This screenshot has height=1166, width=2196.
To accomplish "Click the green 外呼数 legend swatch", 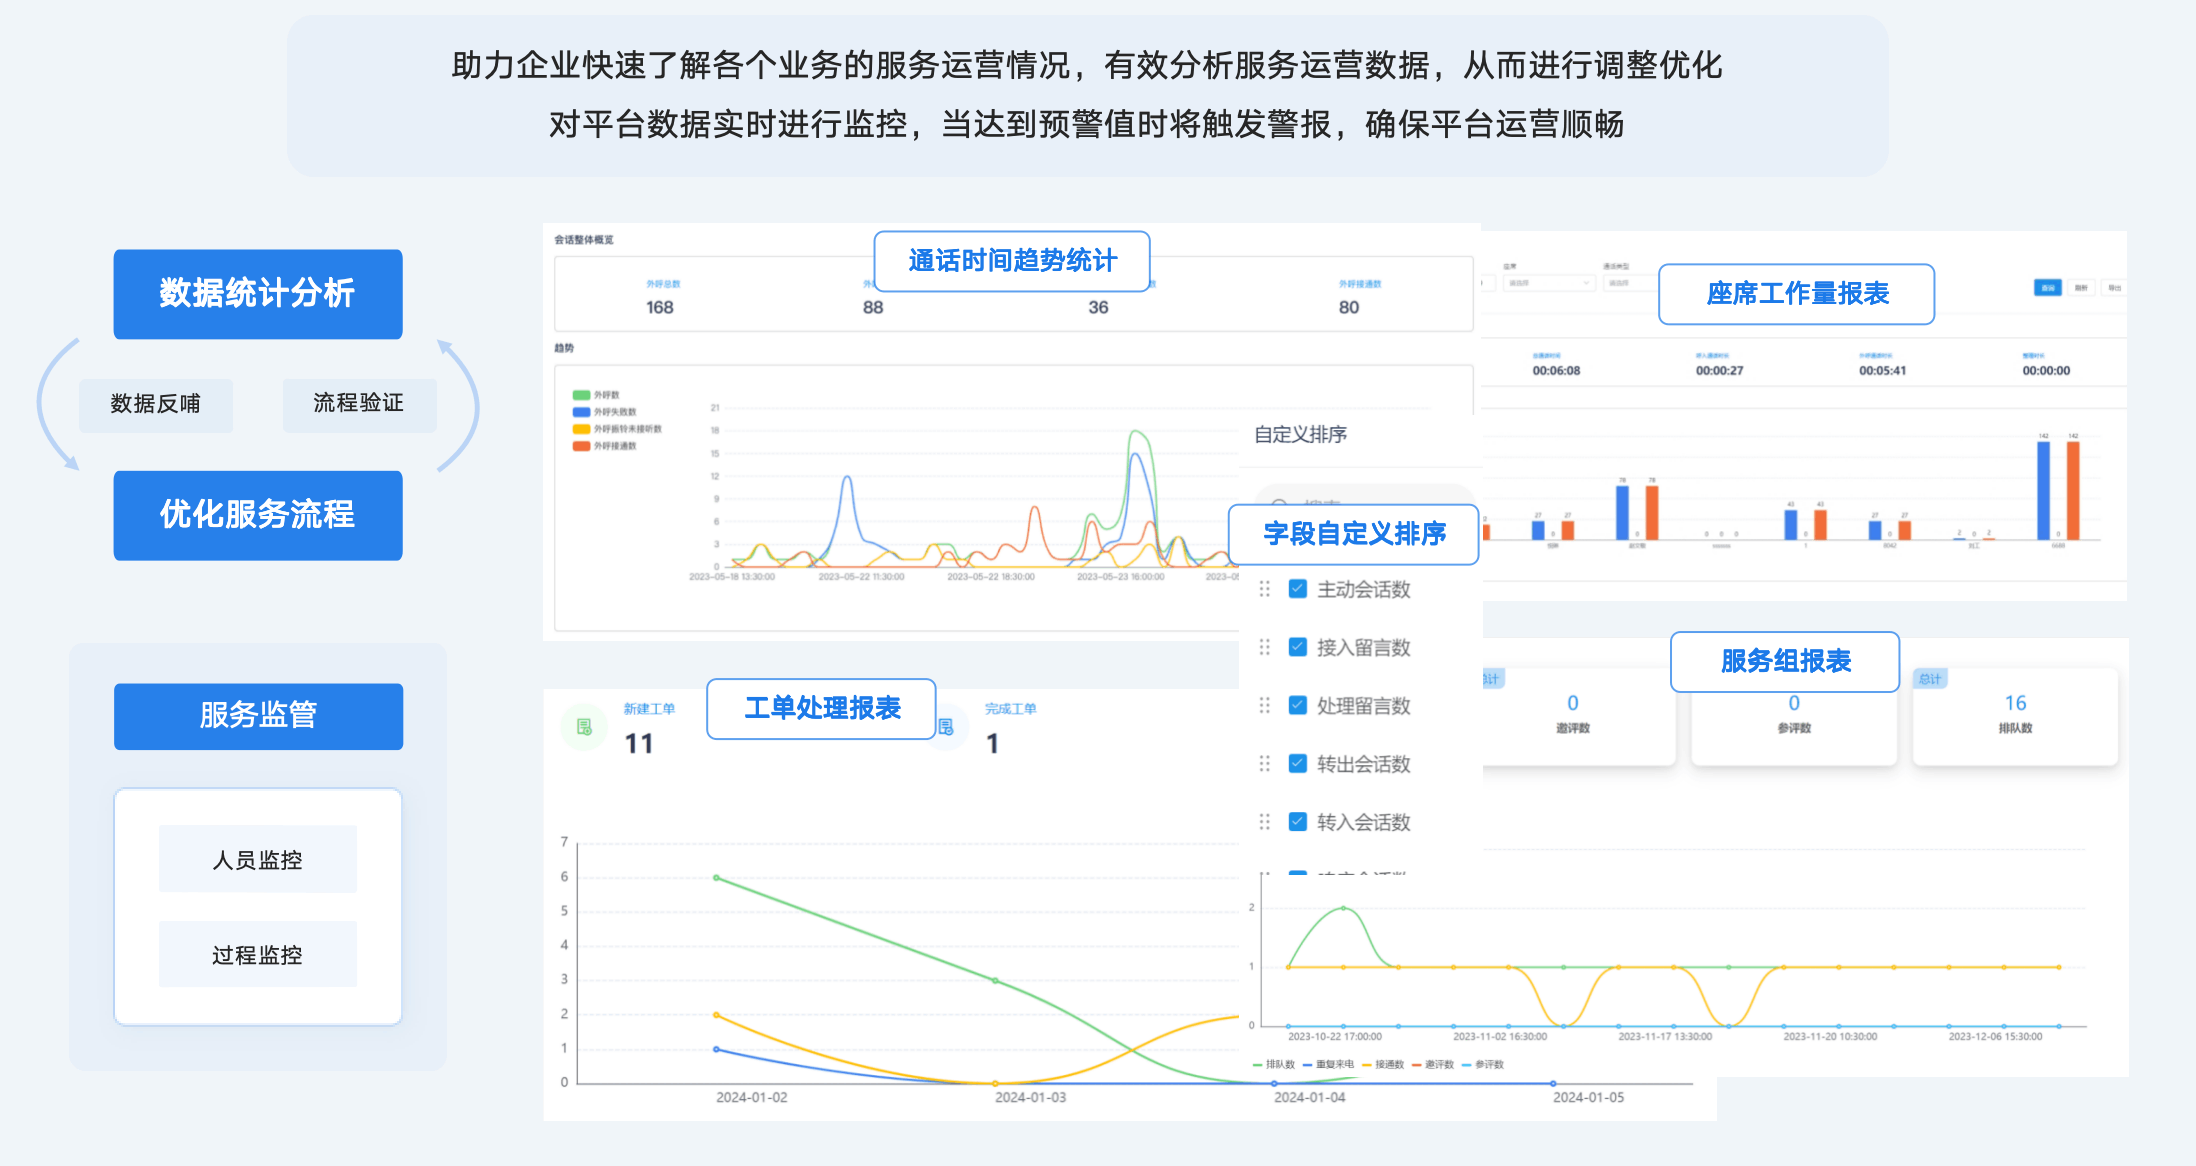I will [x=581, y=395].
